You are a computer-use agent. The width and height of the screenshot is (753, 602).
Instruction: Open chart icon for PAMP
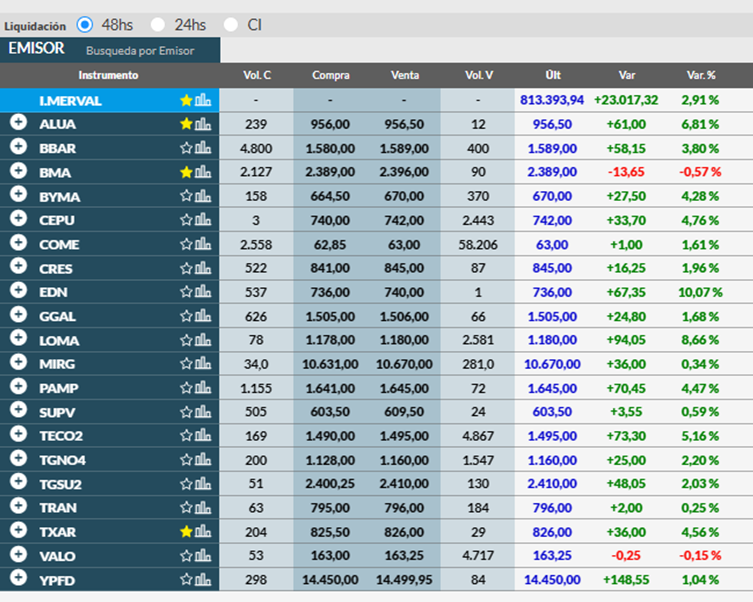click(x=203, y=387)
